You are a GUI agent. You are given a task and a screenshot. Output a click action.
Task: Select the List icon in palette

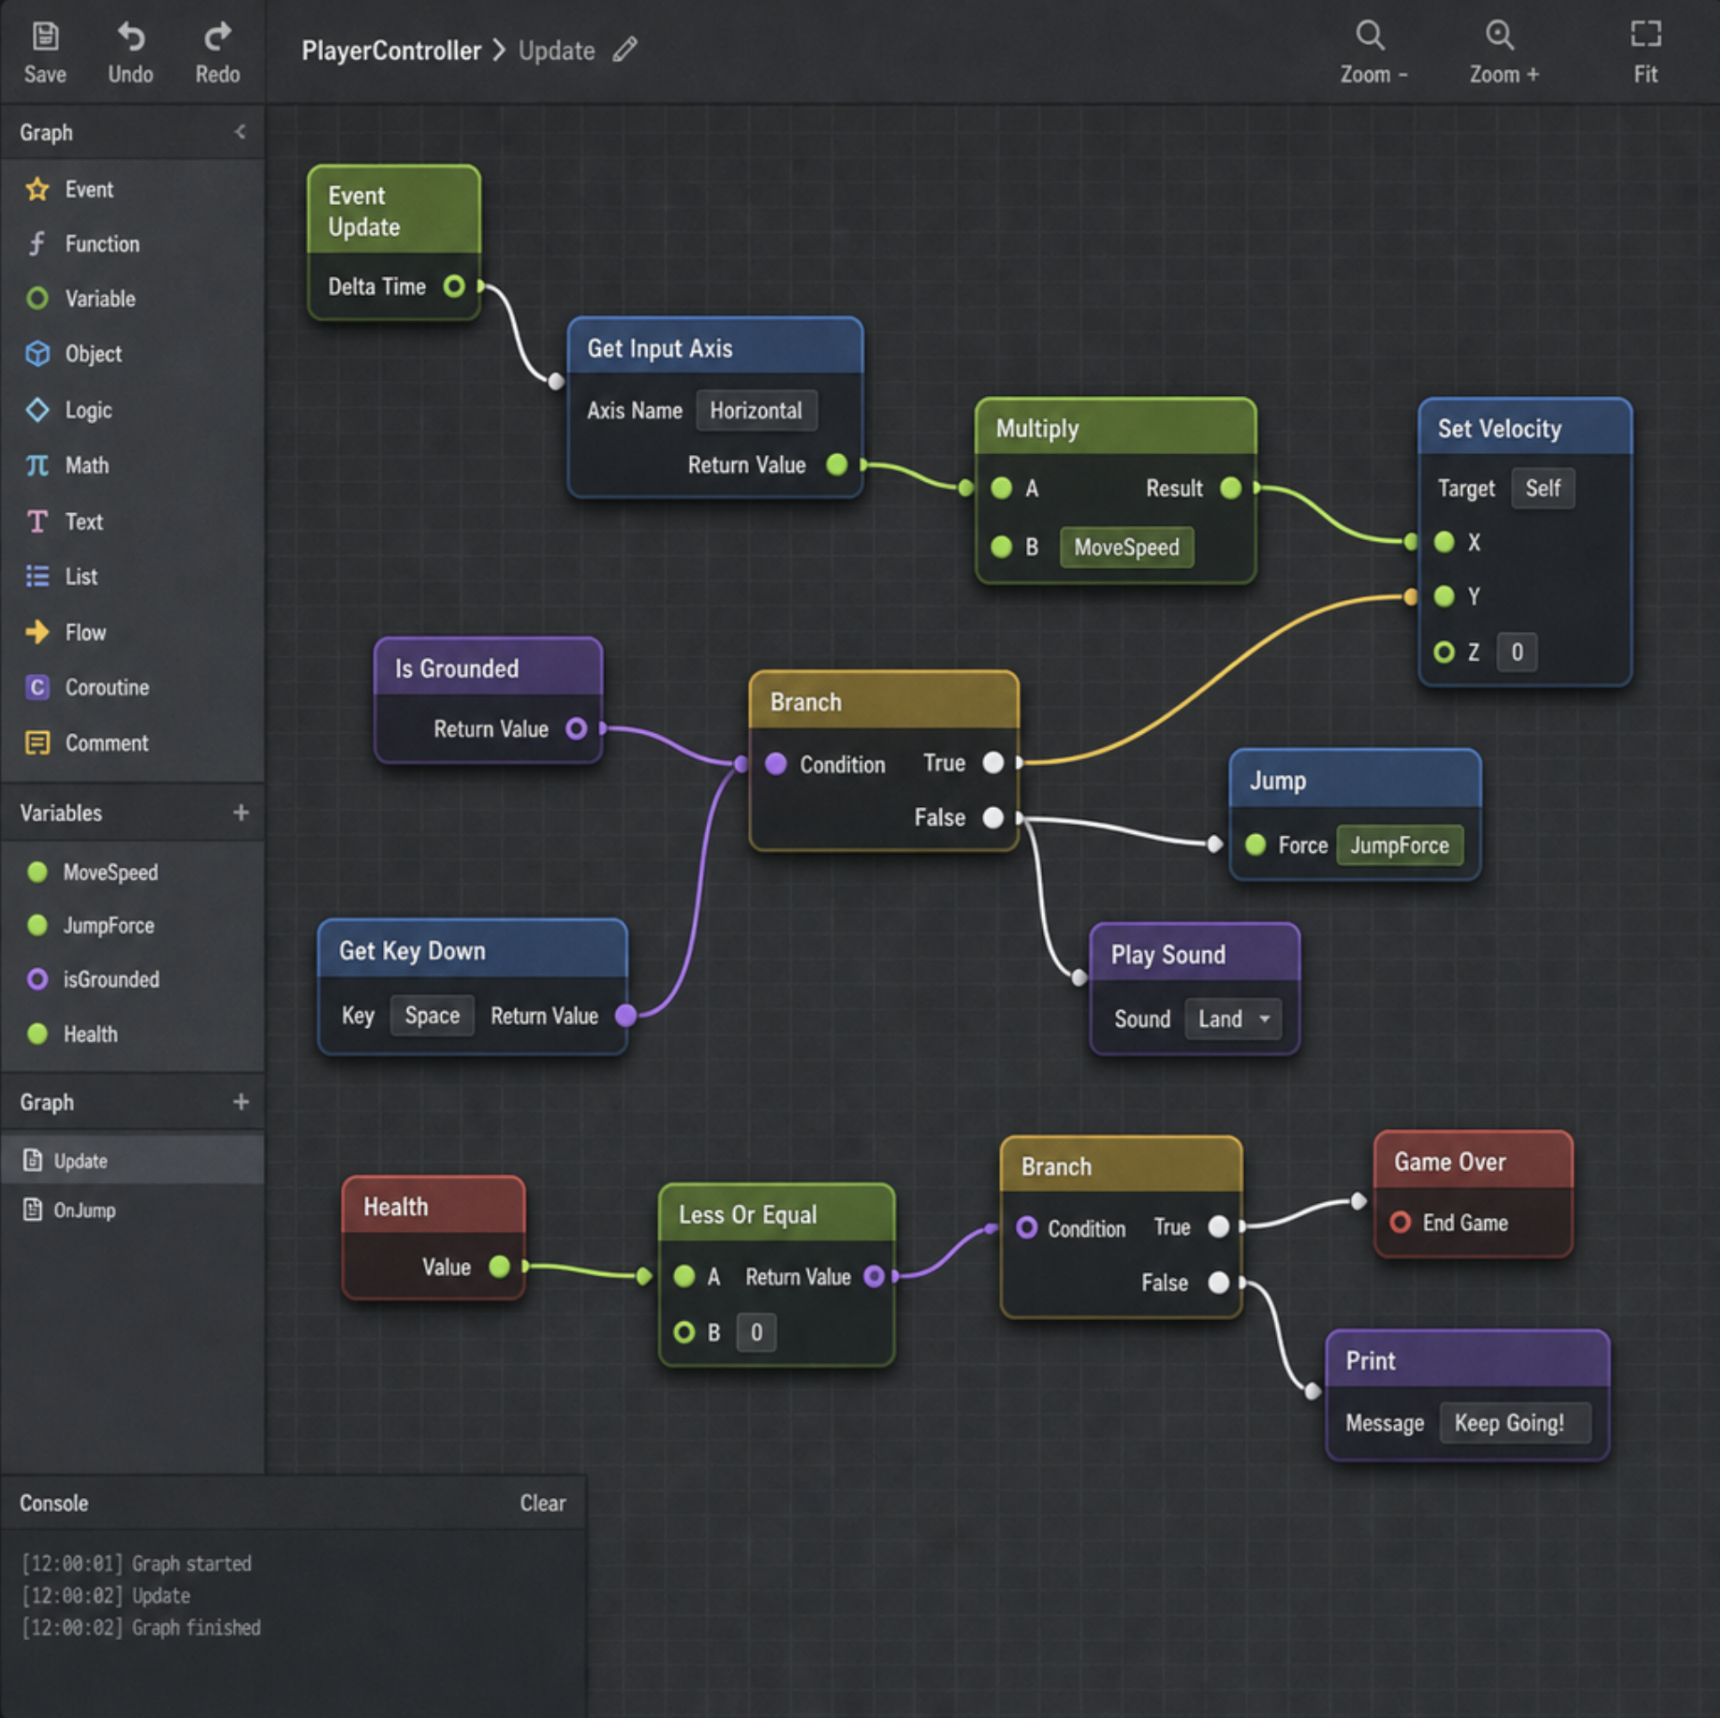38,576
